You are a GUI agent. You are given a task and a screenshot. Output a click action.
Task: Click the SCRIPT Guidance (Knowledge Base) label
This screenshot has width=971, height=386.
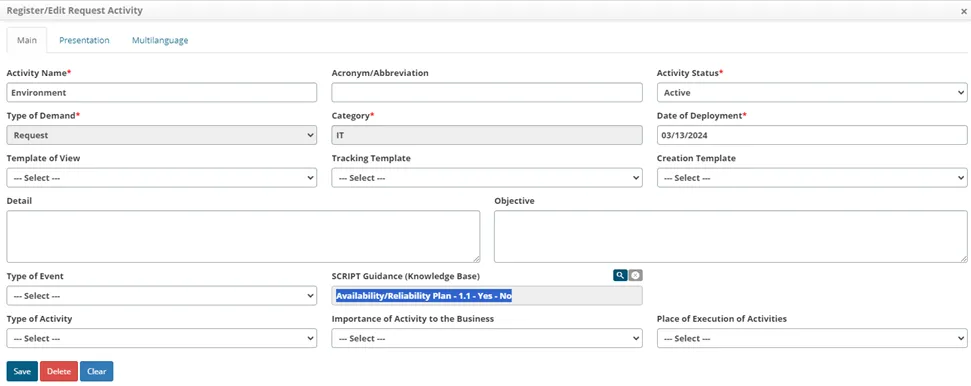click(406, 276)
